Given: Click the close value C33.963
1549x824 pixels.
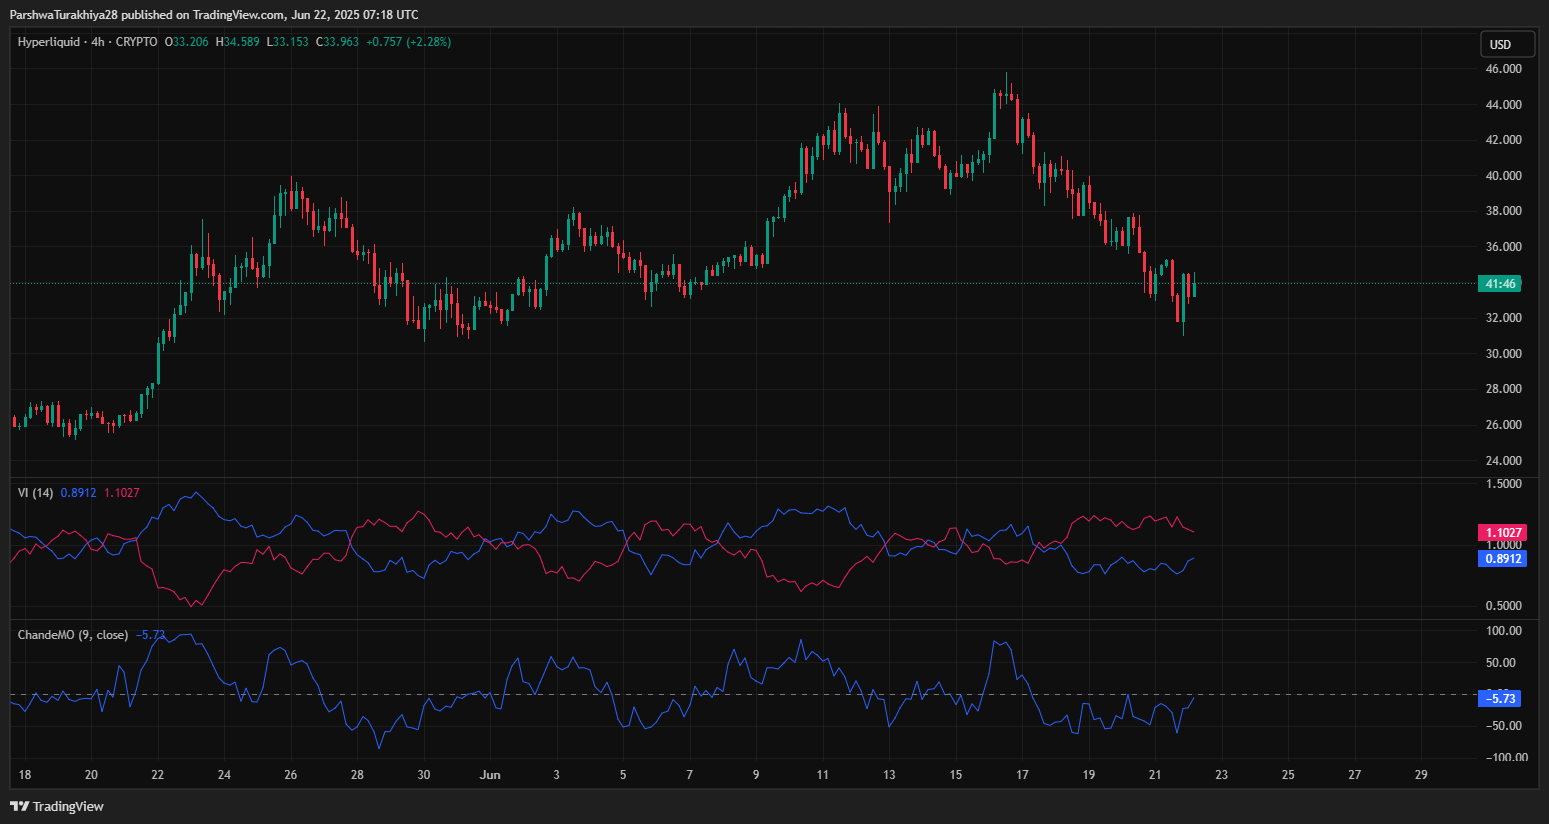Looking at the screenshot, I should [x=337, y=42].
